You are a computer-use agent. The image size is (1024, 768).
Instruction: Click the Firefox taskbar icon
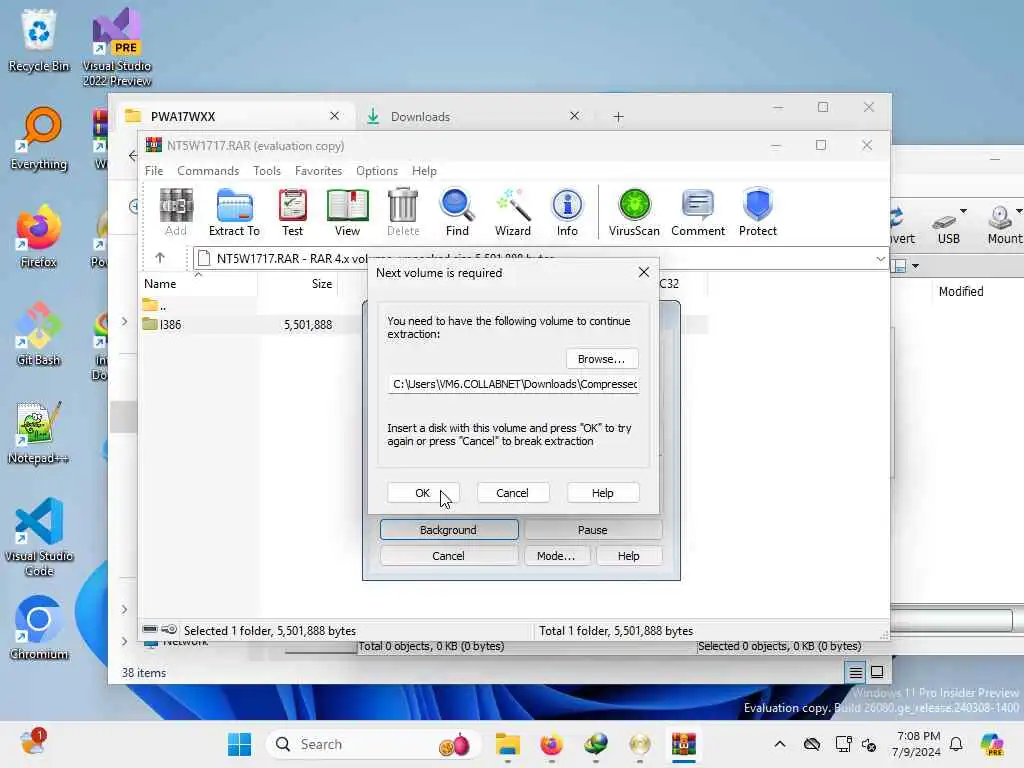pos(552,744)
